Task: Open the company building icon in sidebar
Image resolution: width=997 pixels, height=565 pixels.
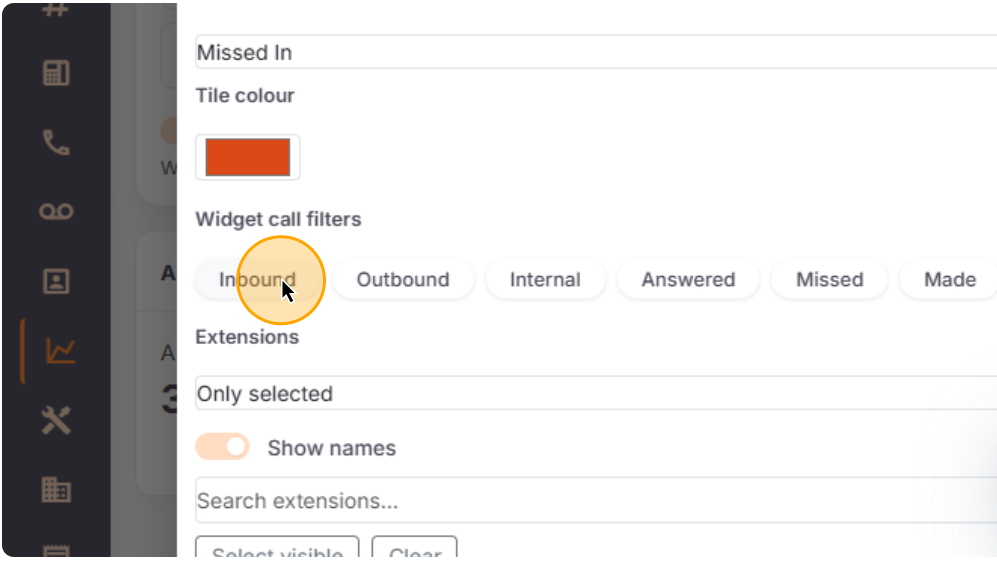Action: point(56,489)
